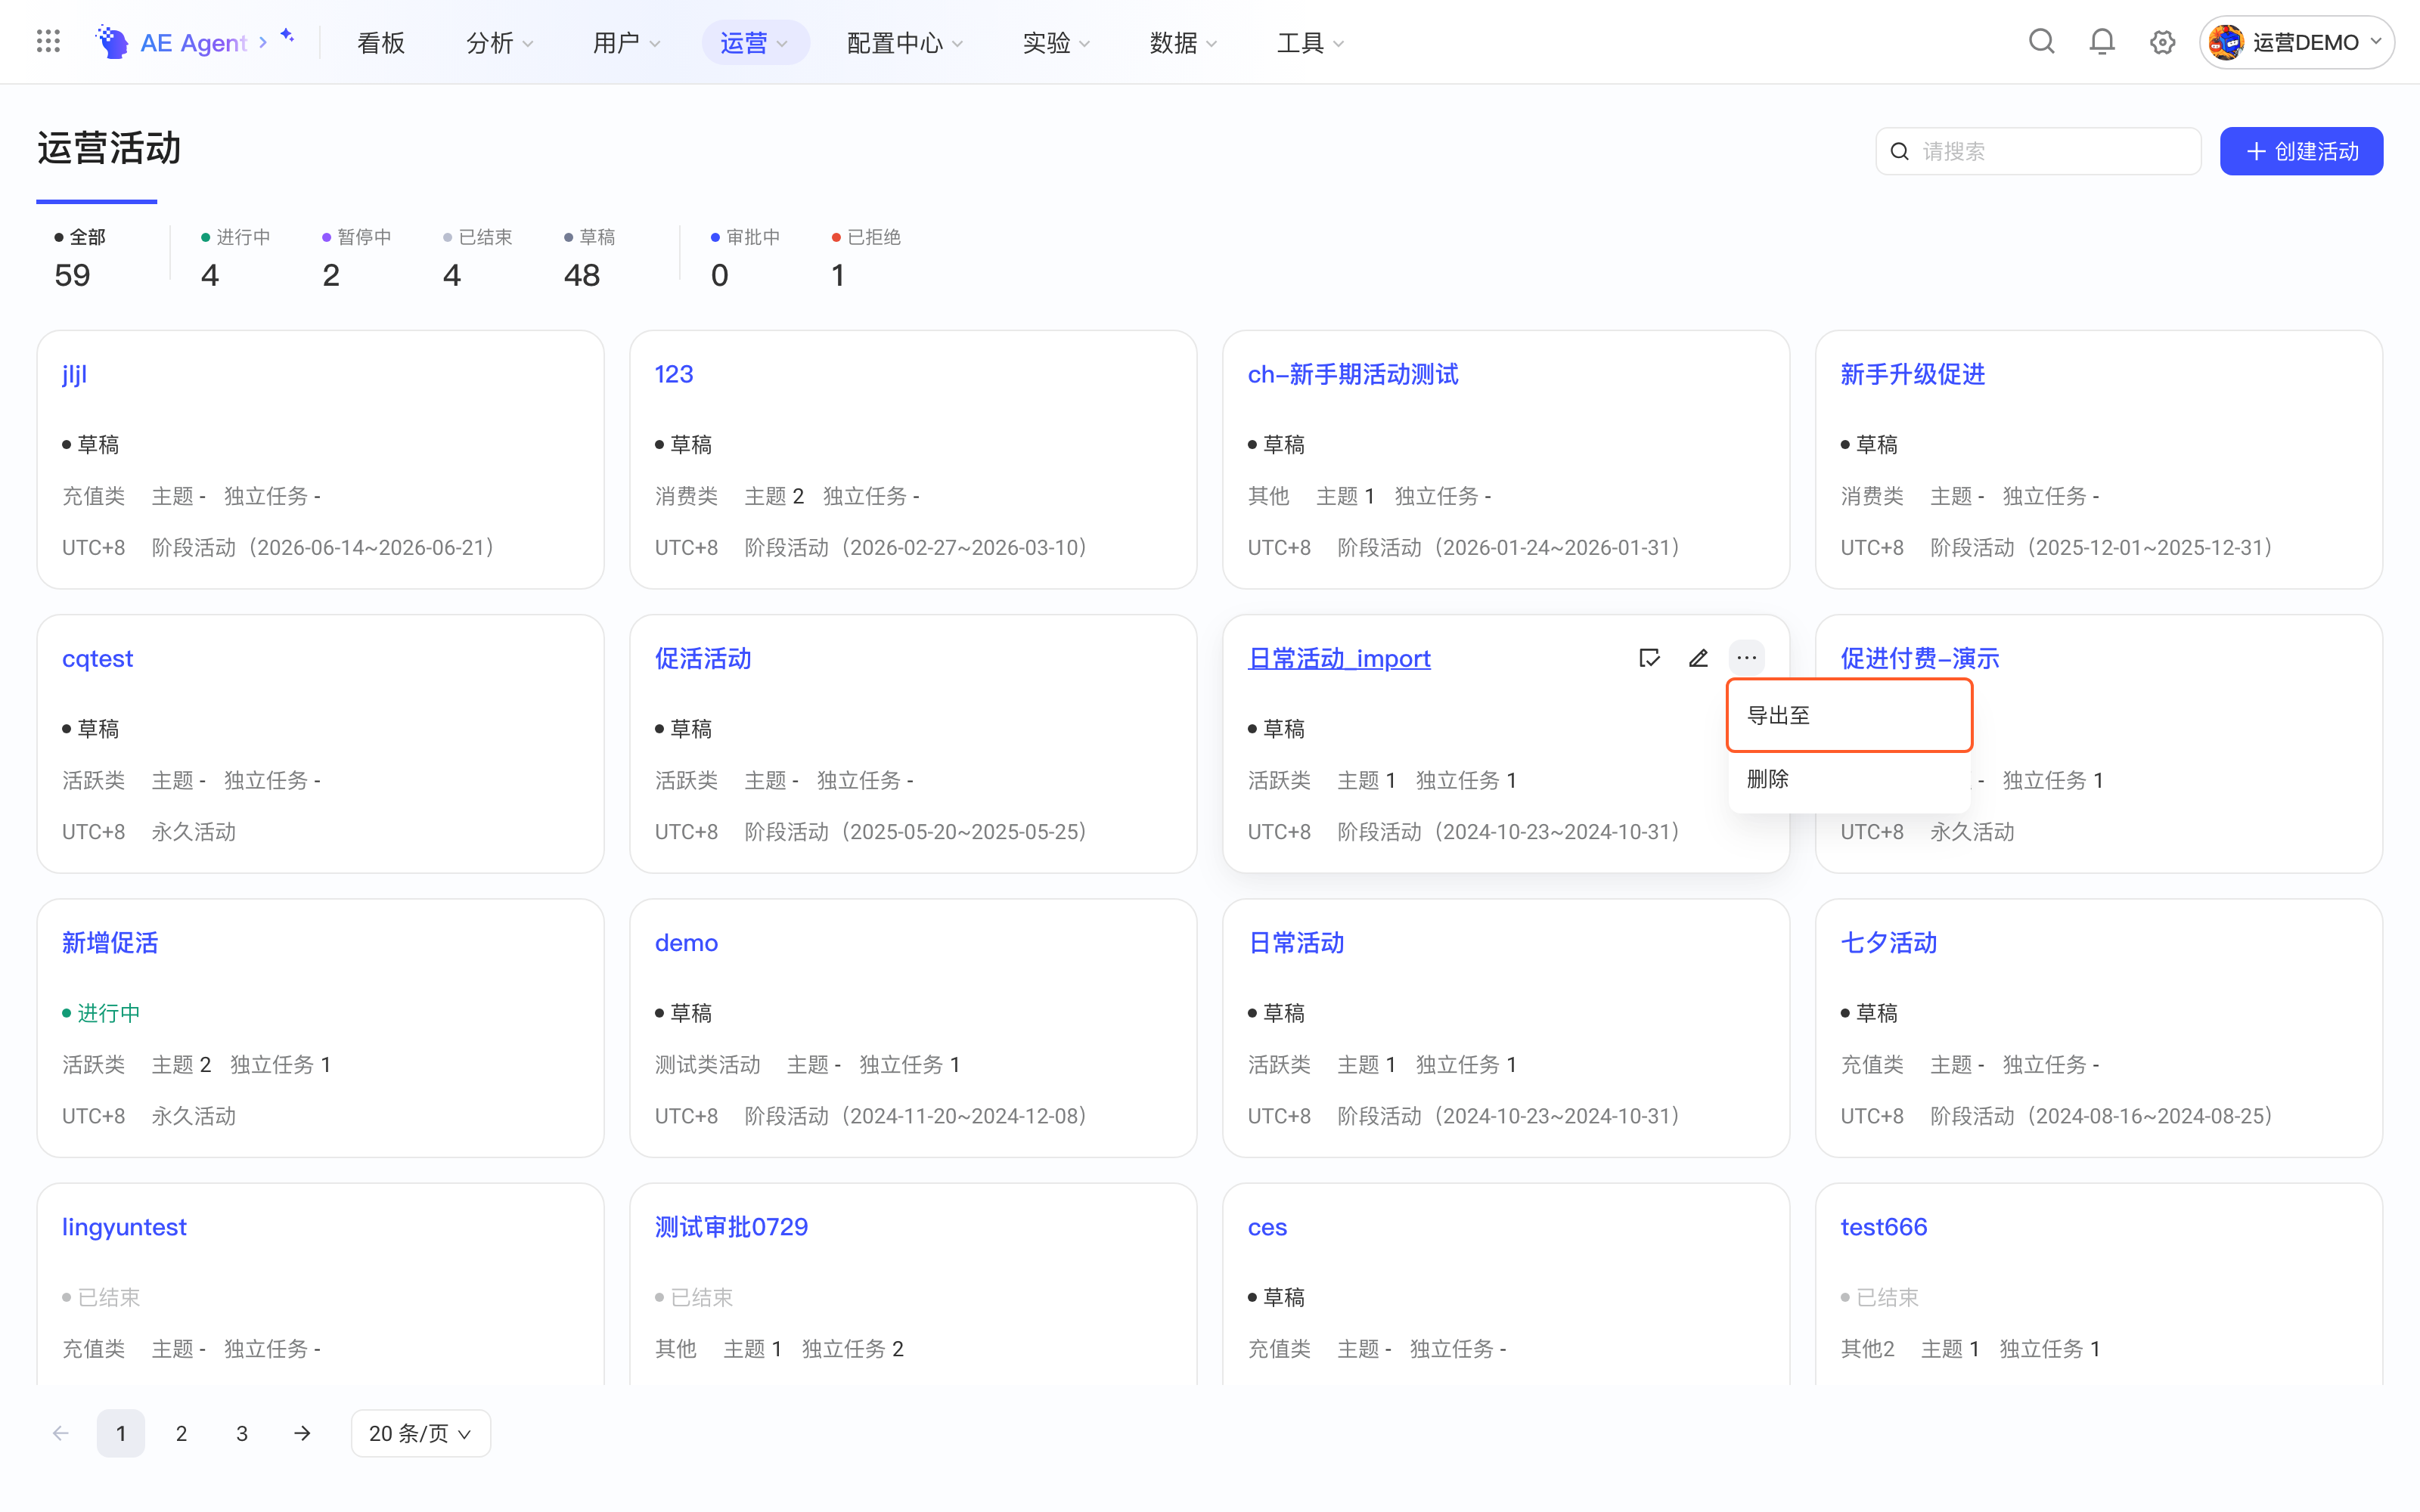Focus the 请搜索 search field
This screenshot has width=2420, height=1512.
2038,151
